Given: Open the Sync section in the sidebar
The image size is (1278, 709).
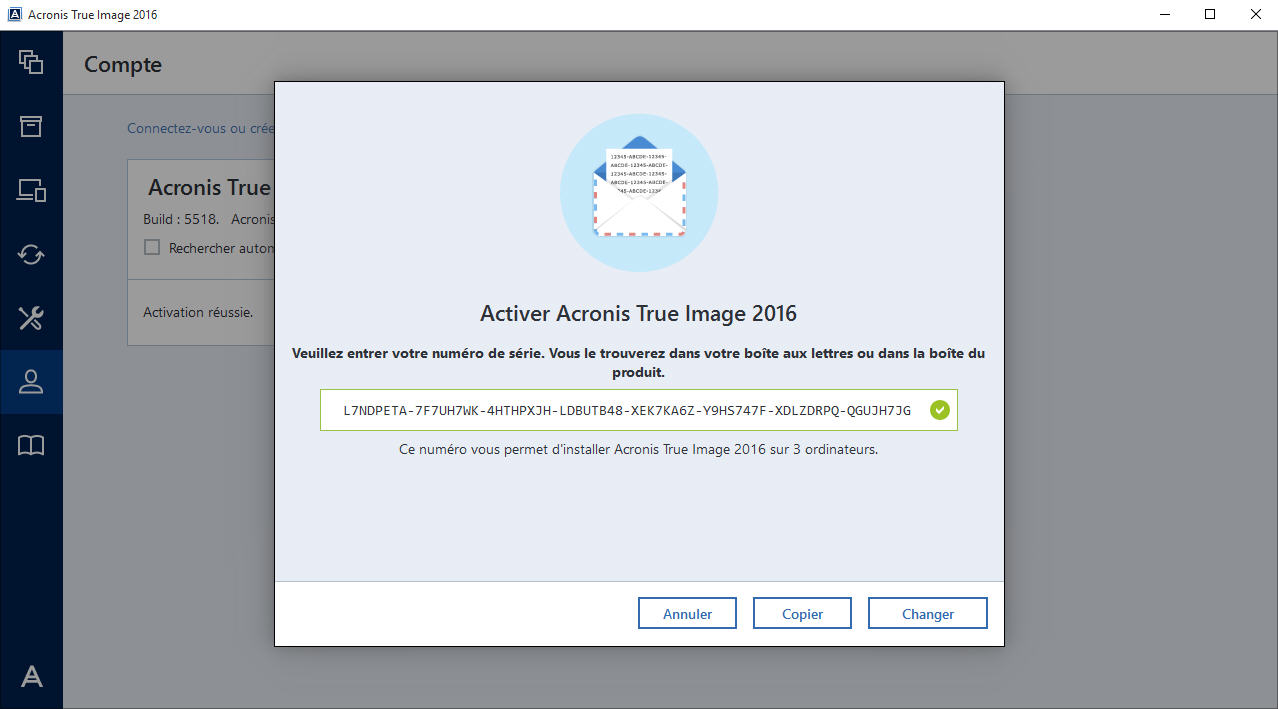Looking at the screenshot, I should (x=31, y=254).
